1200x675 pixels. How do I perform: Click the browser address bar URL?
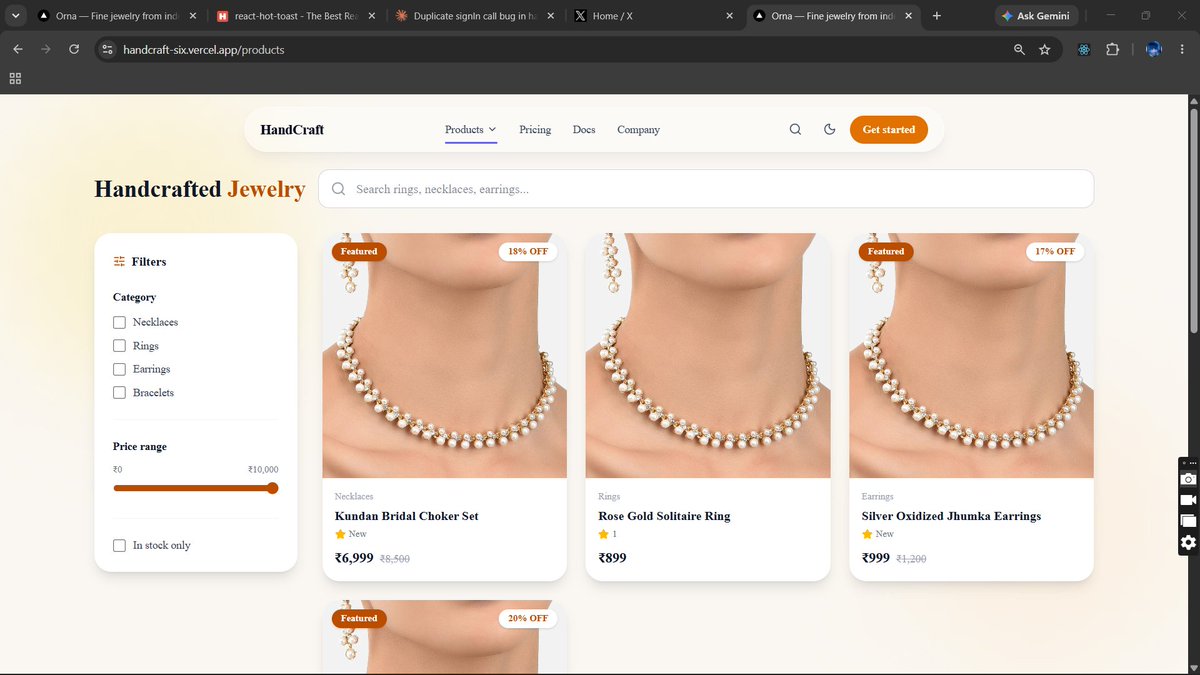204,49
